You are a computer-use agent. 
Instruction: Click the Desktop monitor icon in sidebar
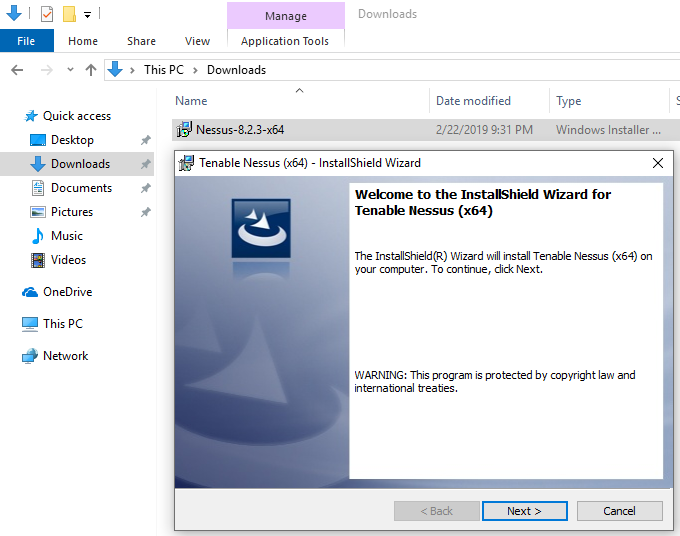[38, 140]
